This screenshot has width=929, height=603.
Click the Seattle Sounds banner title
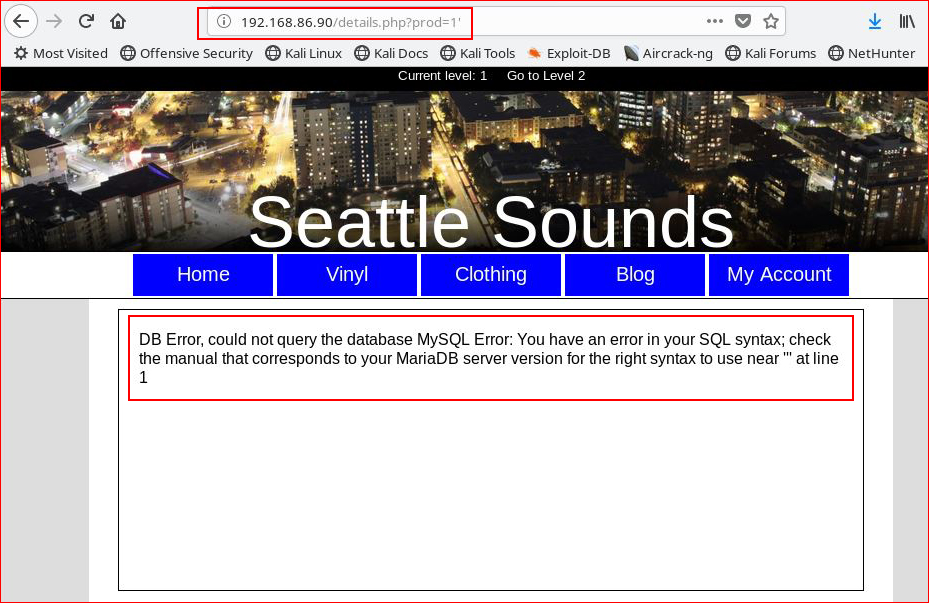coord(491,222)
